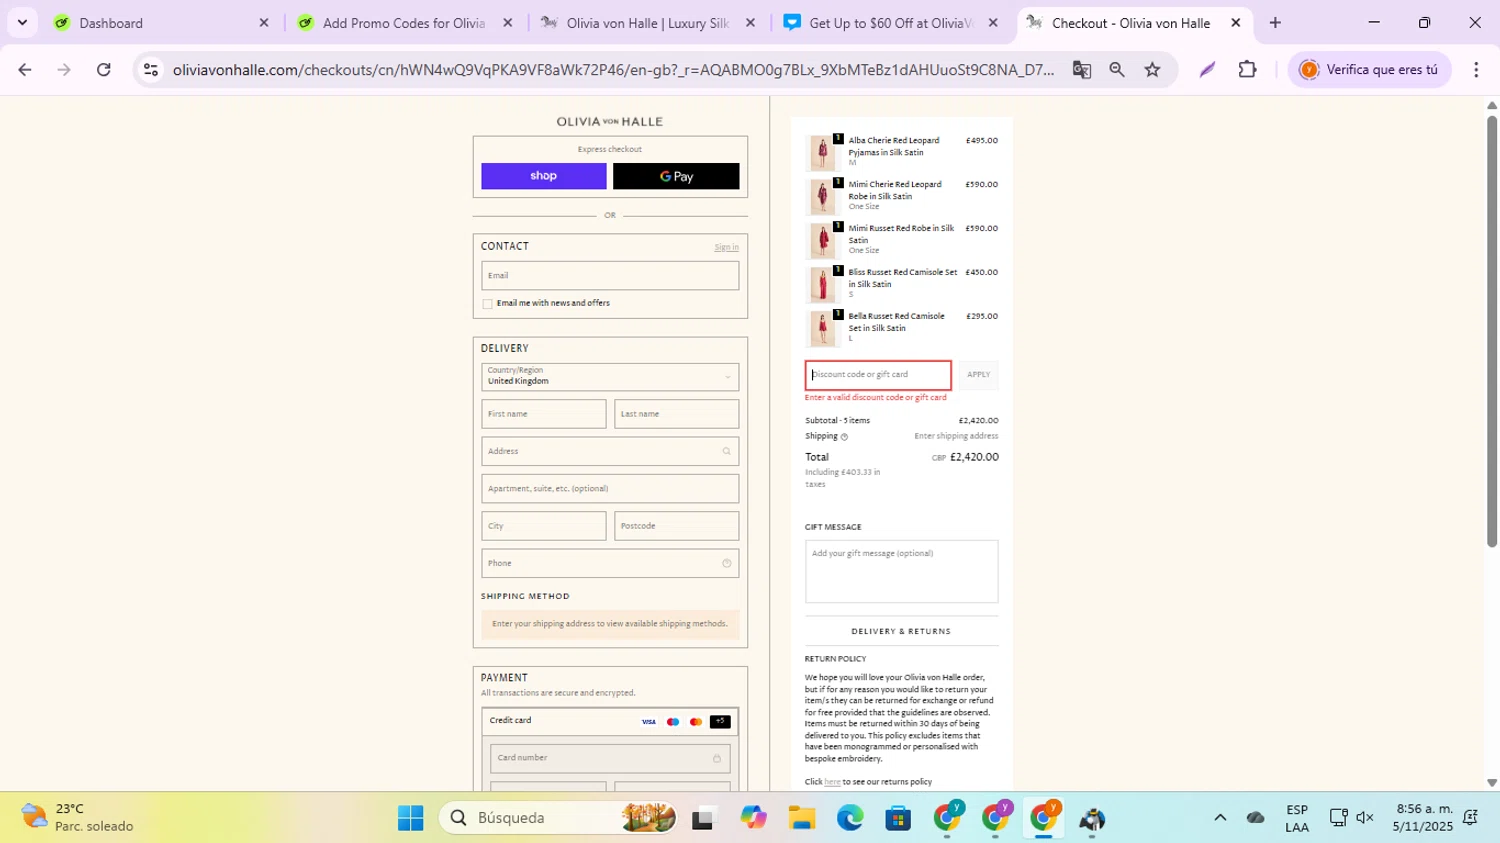Click Alba Cherie Red Leopard Pyjamas thumbnail
The width and height of the screenshot is (1500, 843).
822,153
